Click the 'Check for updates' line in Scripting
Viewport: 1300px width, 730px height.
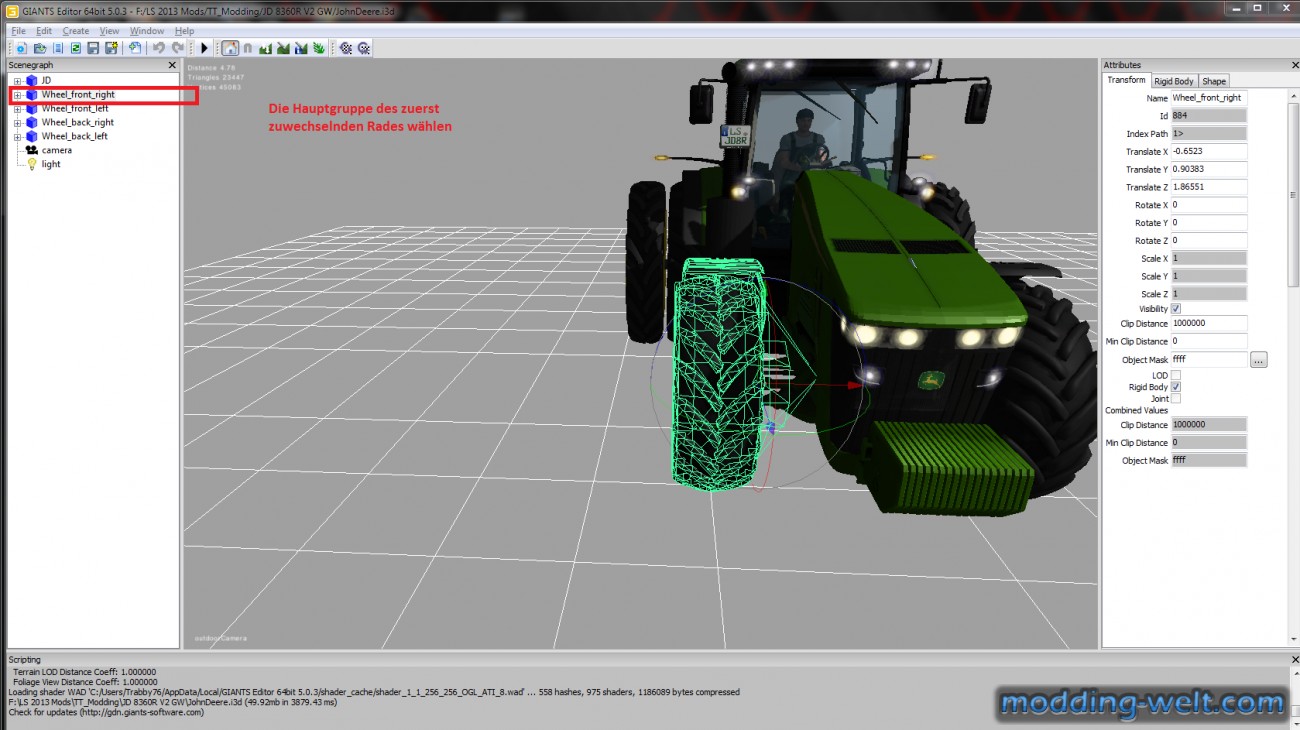(x=106, y=713)
